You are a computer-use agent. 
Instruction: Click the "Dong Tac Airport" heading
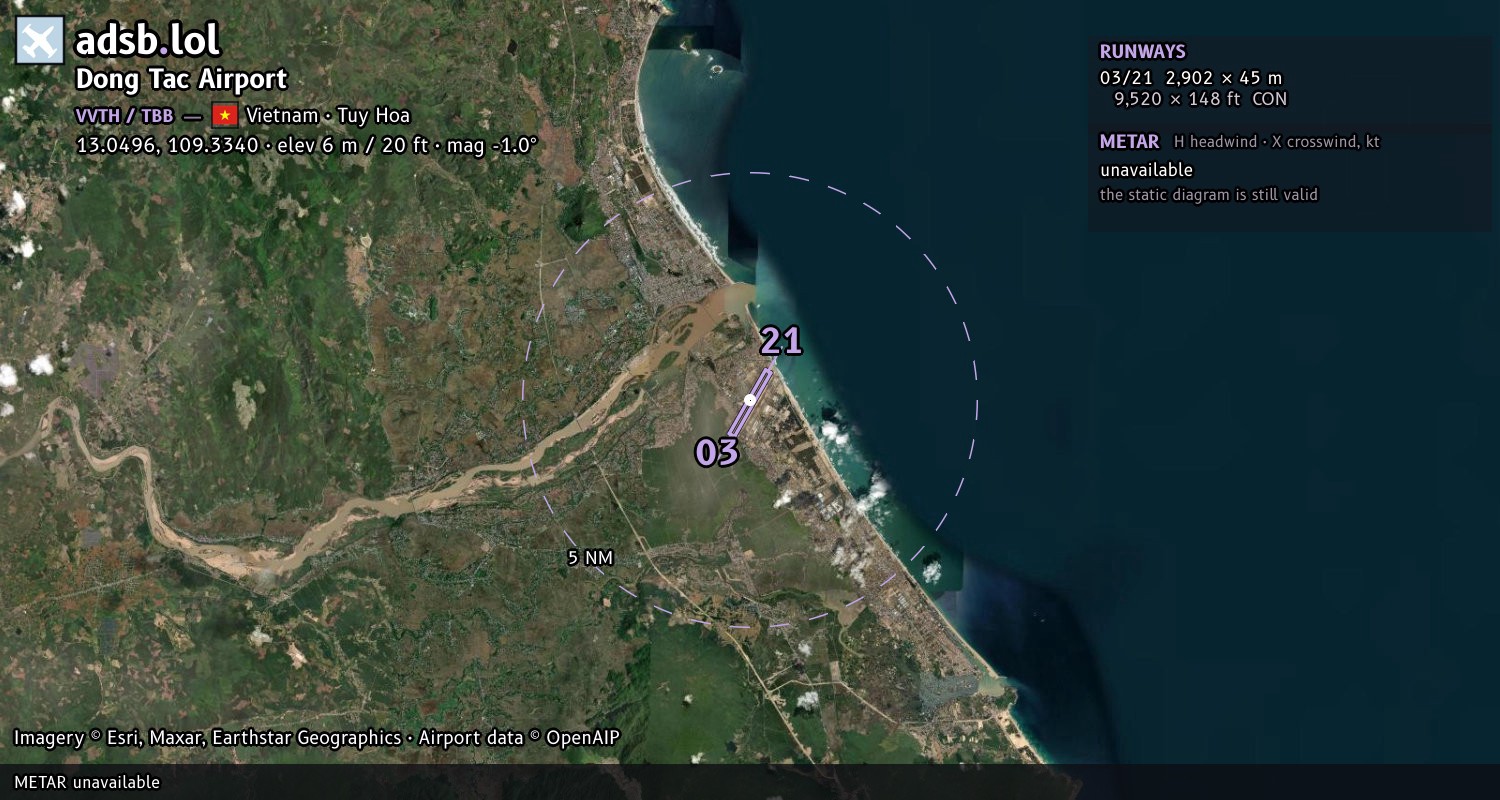point(181,79)
